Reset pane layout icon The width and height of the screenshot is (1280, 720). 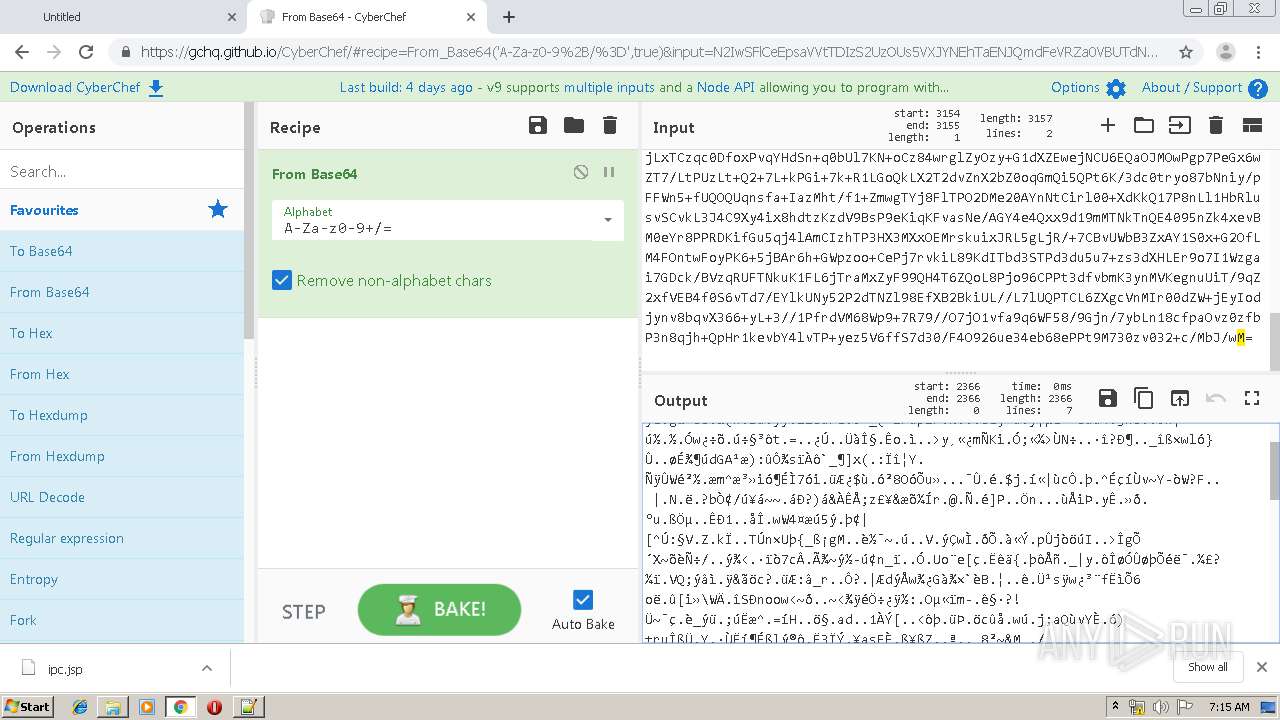(1252, 125)
